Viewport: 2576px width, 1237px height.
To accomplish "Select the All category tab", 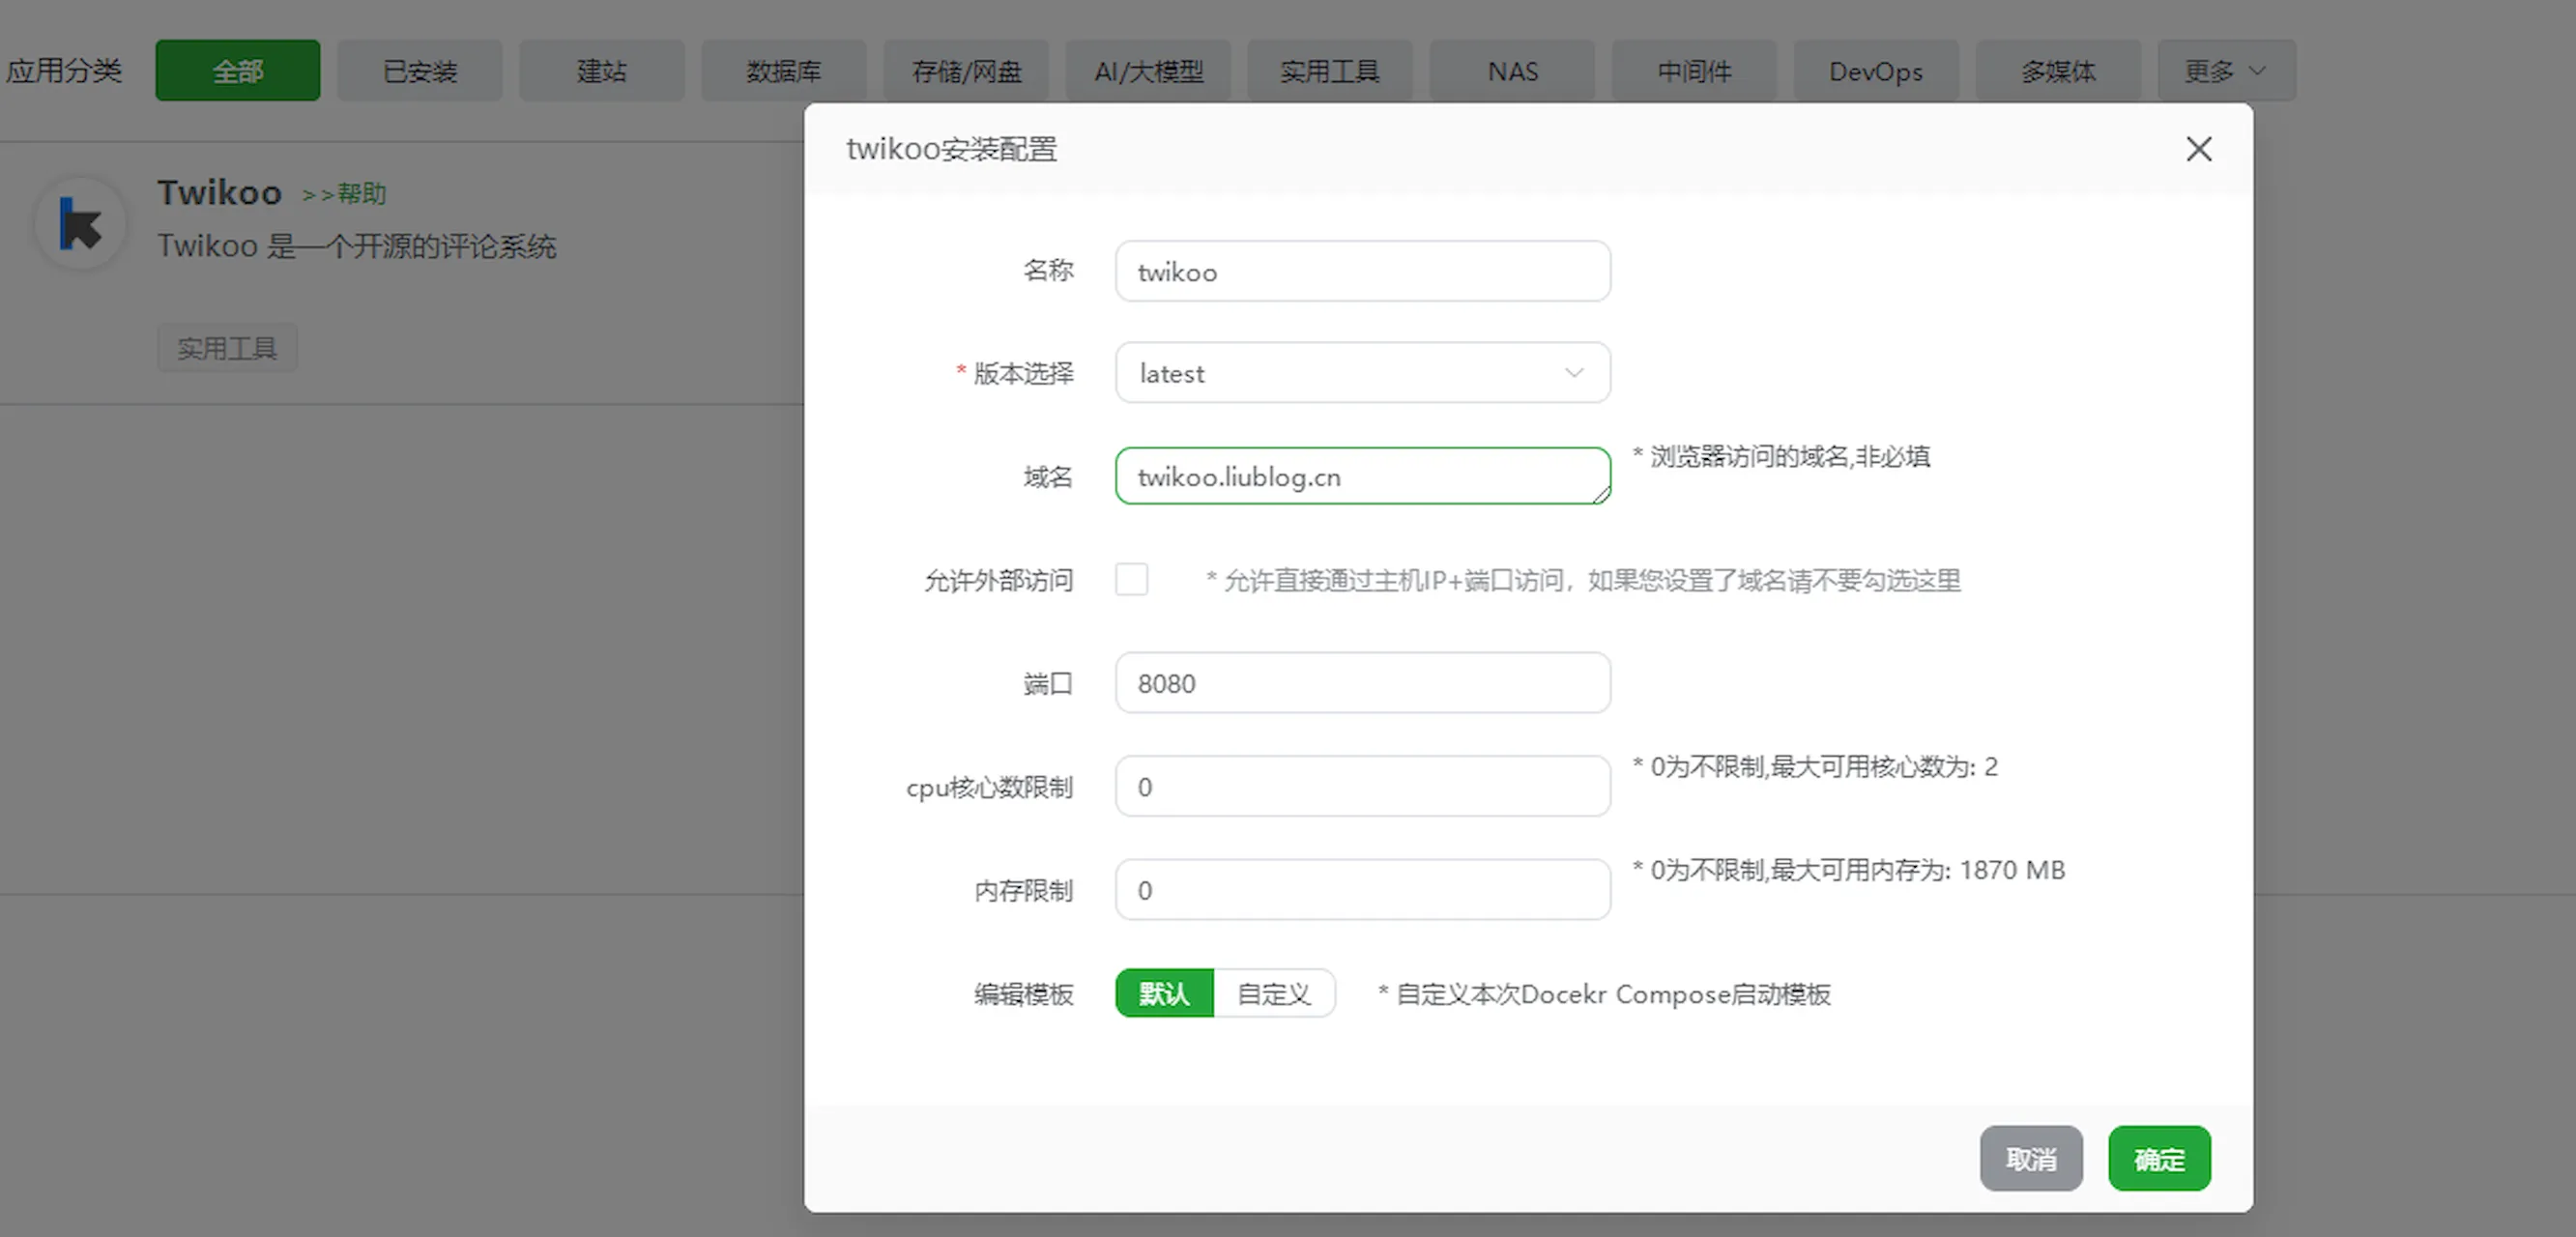I will (x=238, y=71).
